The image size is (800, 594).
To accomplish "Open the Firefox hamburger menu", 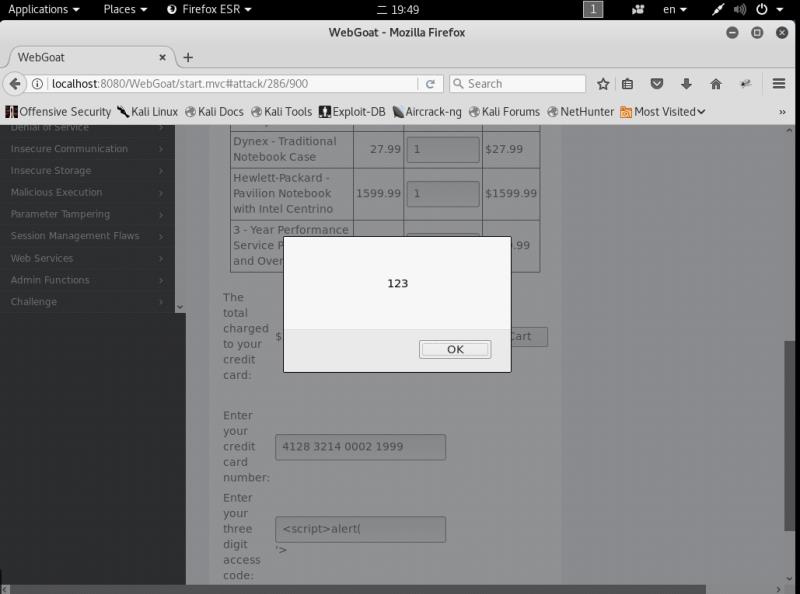I will tap(779, 84).
